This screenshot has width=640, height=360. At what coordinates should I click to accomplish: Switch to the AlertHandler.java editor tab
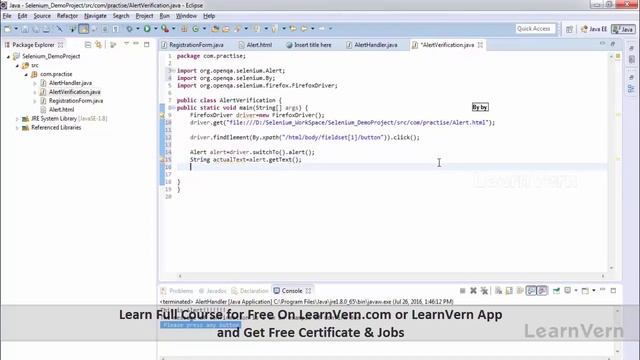[372, 45]
